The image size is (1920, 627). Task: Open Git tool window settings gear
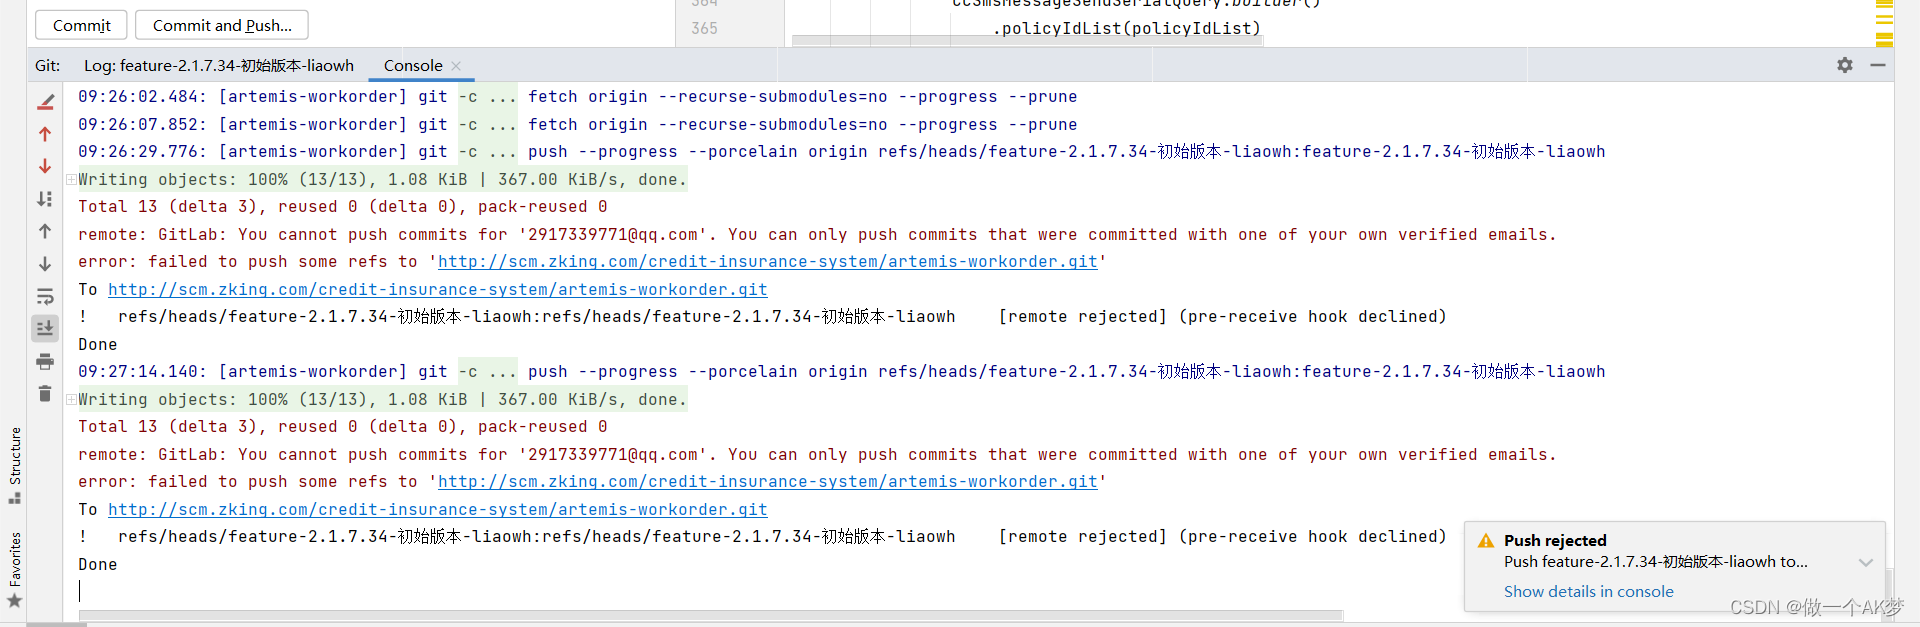pos(1845,65)
